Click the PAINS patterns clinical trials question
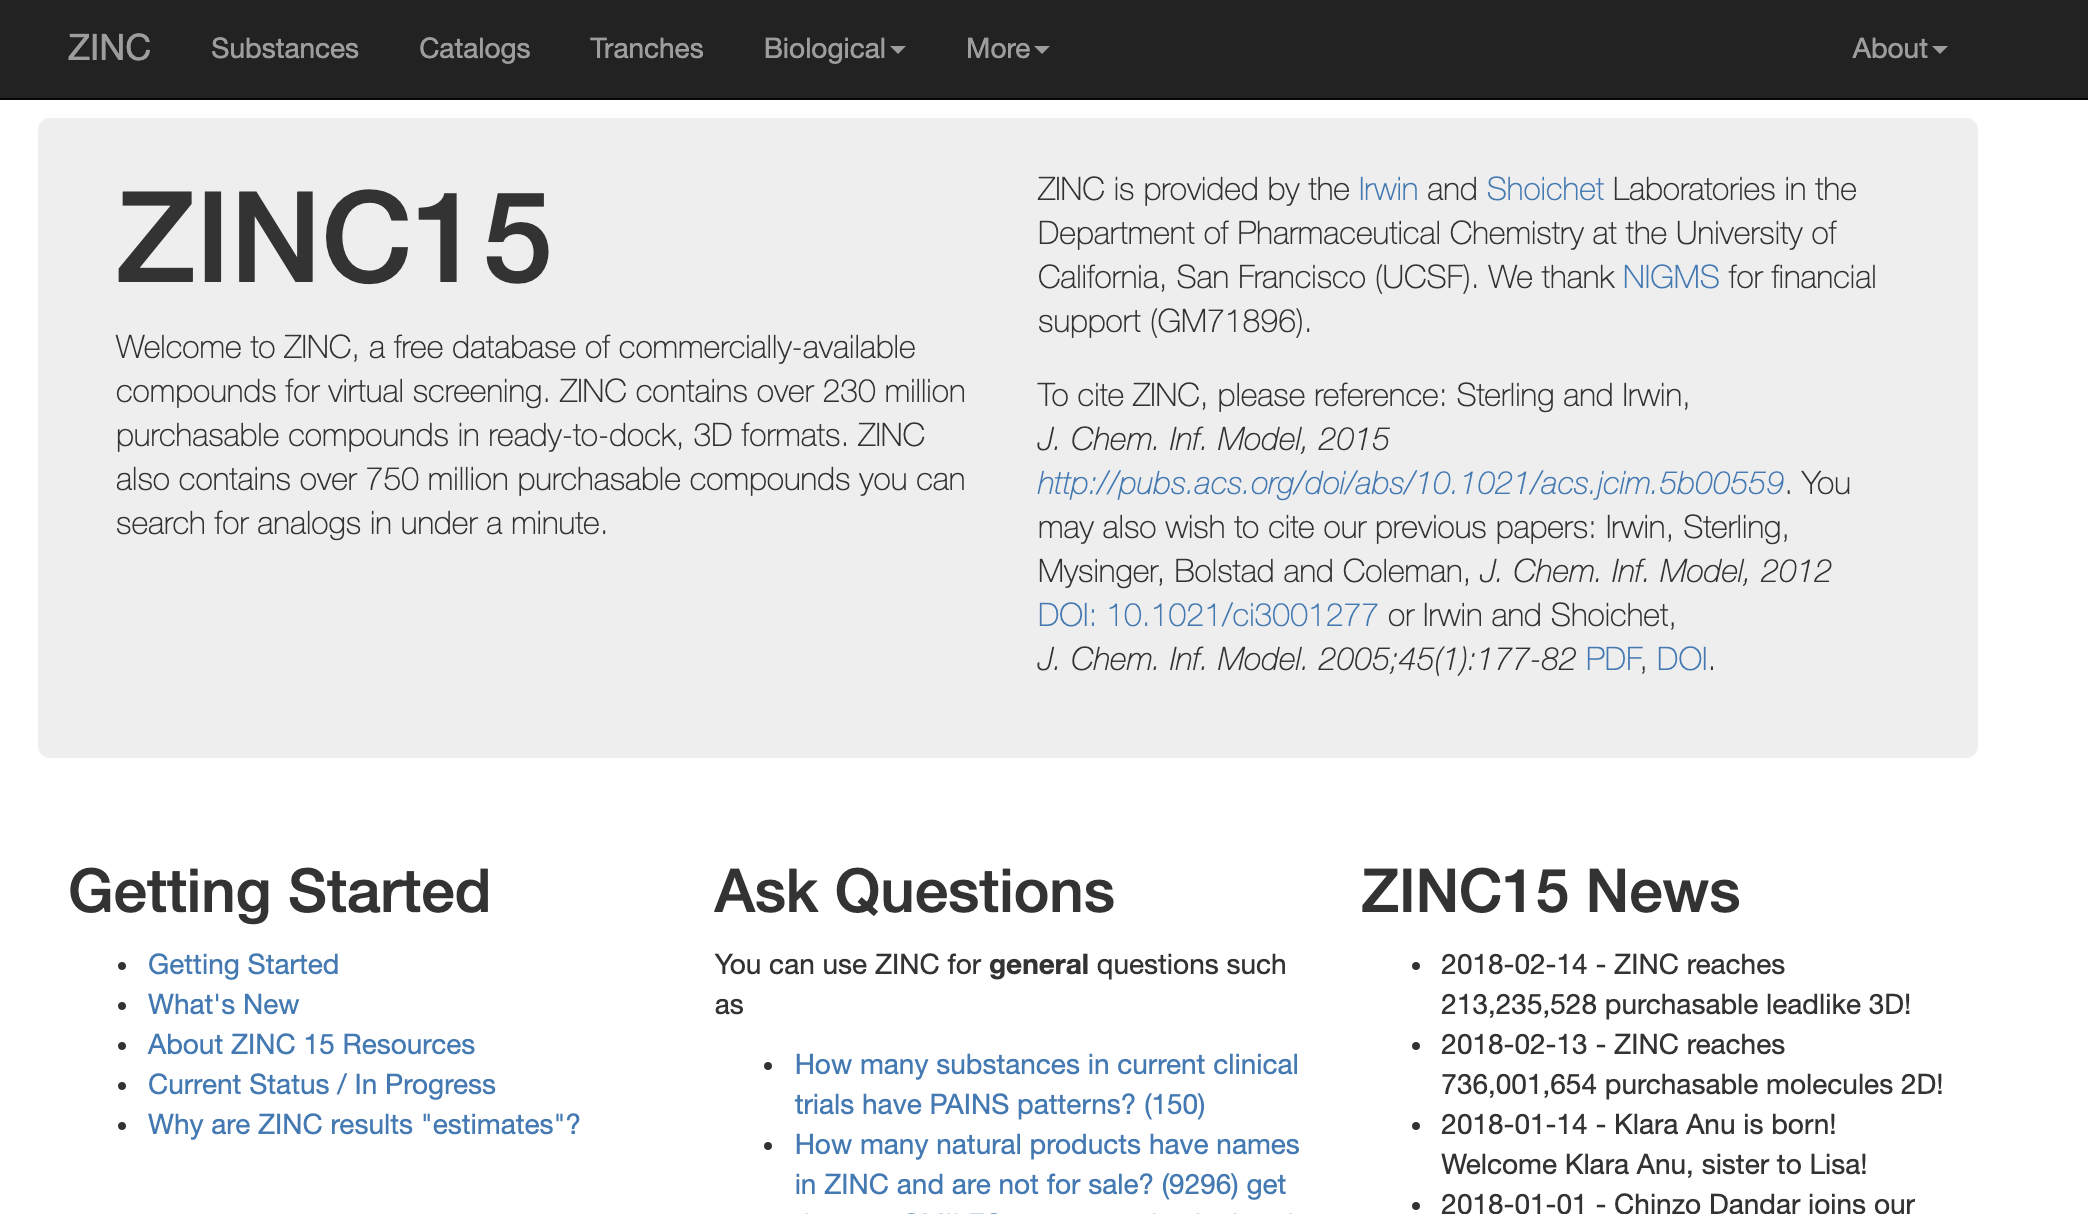The image size is (2088, 1214). point(1046,1084)
